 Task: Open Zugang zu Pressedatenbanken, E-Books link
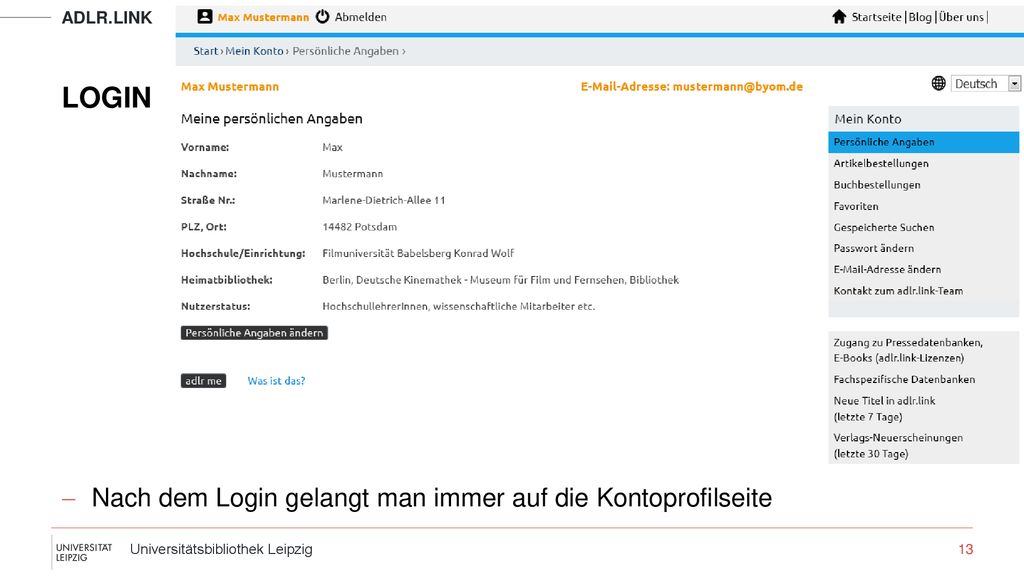pyautogui.click(x=908, y=350)
